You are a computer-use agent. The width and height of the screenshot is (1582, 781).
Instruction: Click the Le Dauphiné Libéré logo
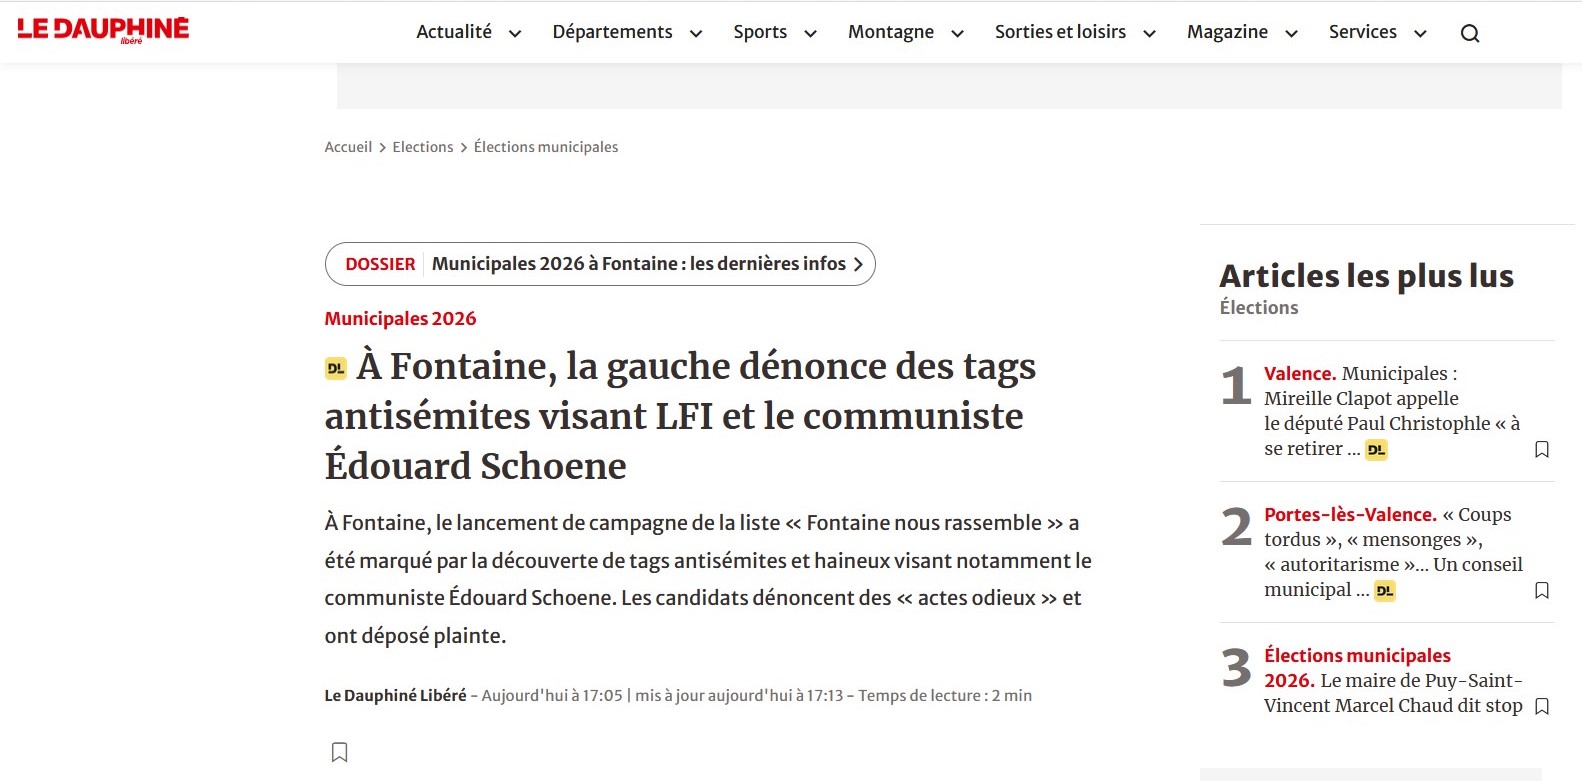[103, 30]
